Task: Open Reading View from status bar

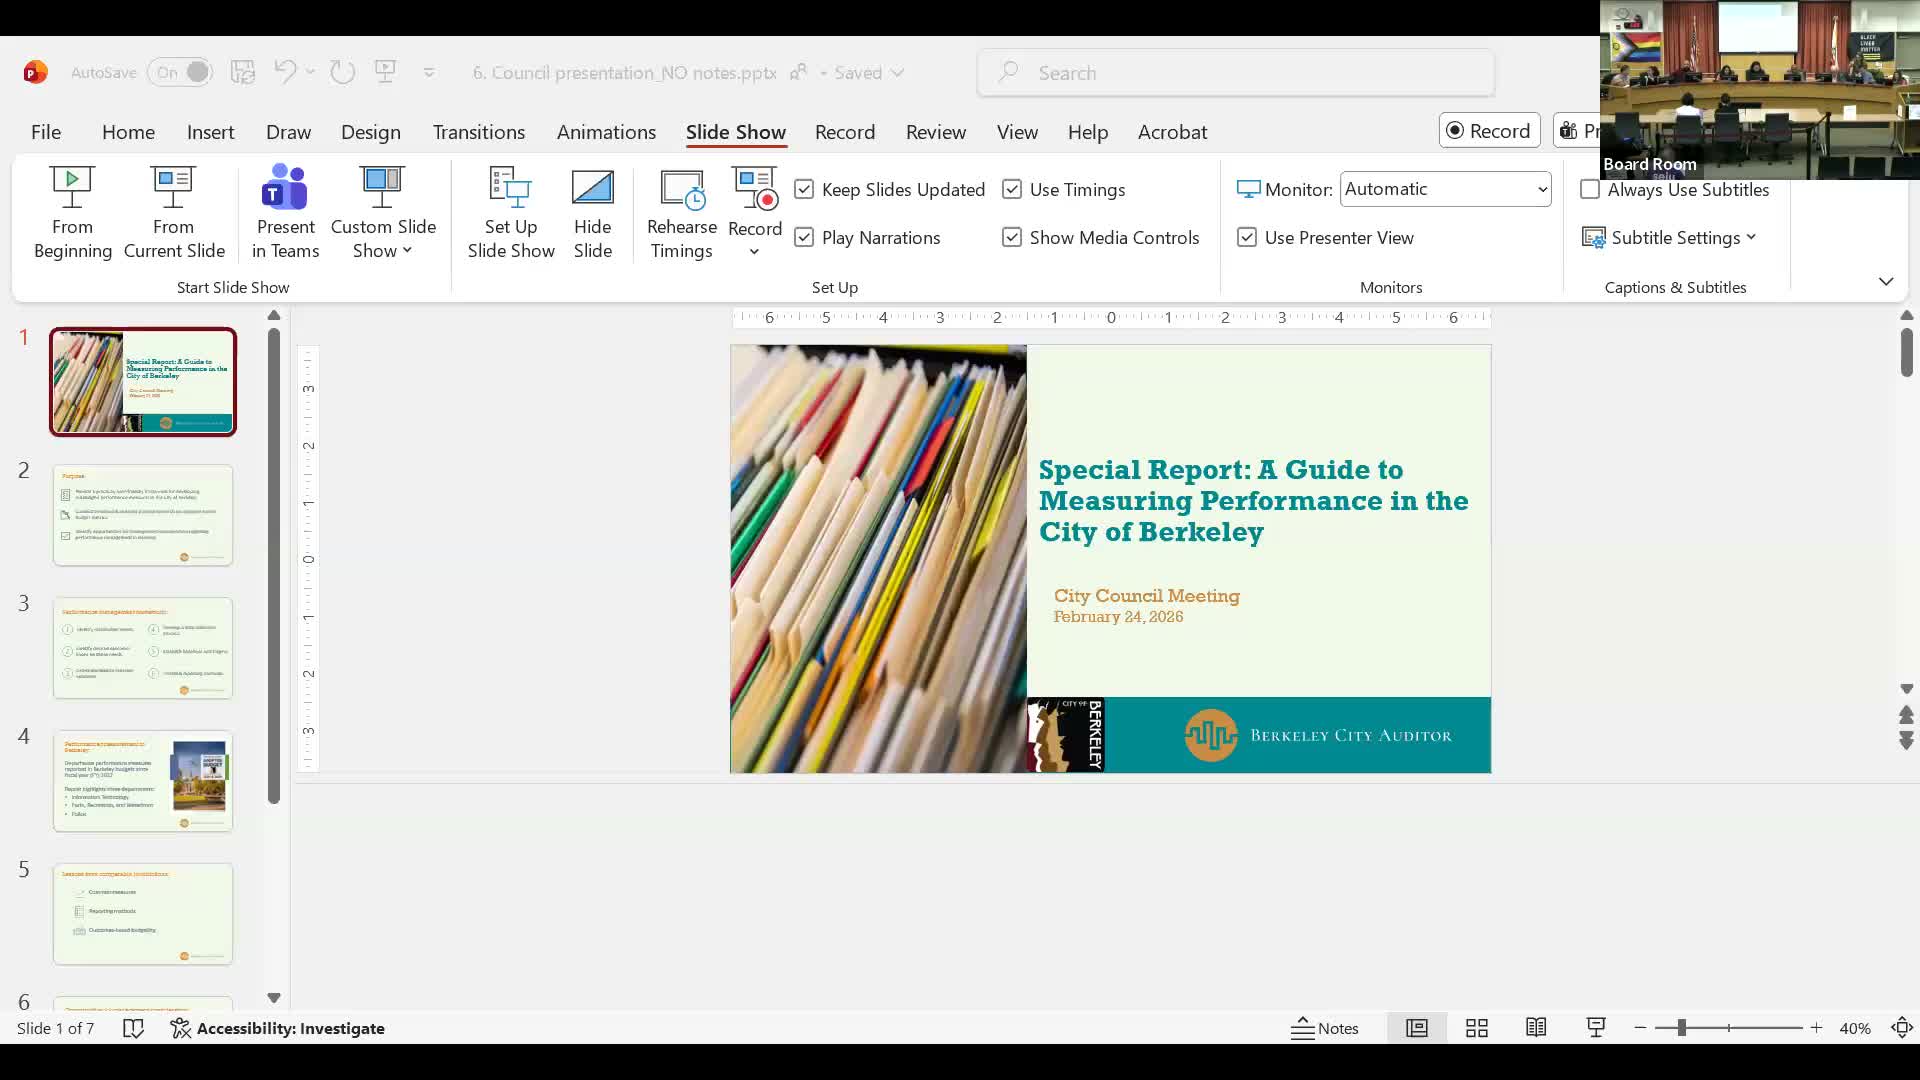Action: tap(1536, 1028)
